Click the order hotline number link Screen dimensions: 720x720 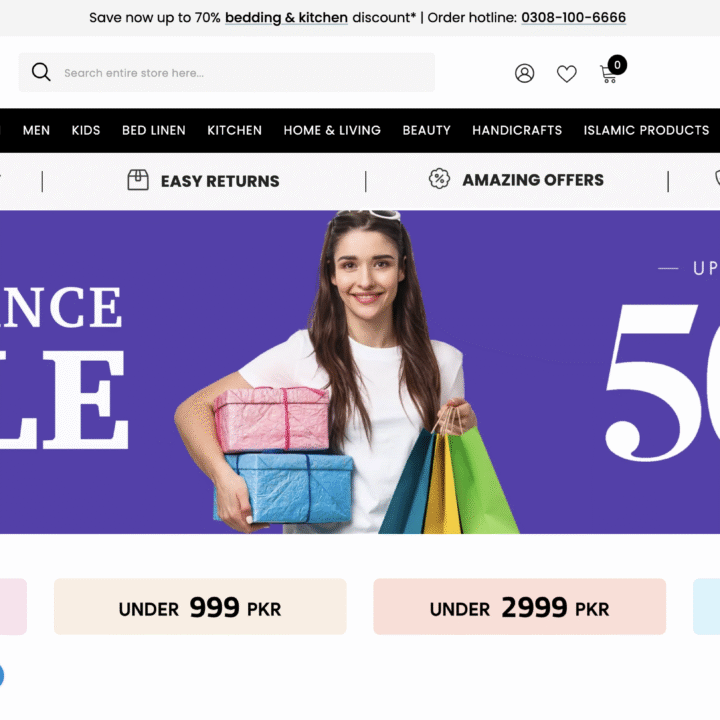click(574, 17)
